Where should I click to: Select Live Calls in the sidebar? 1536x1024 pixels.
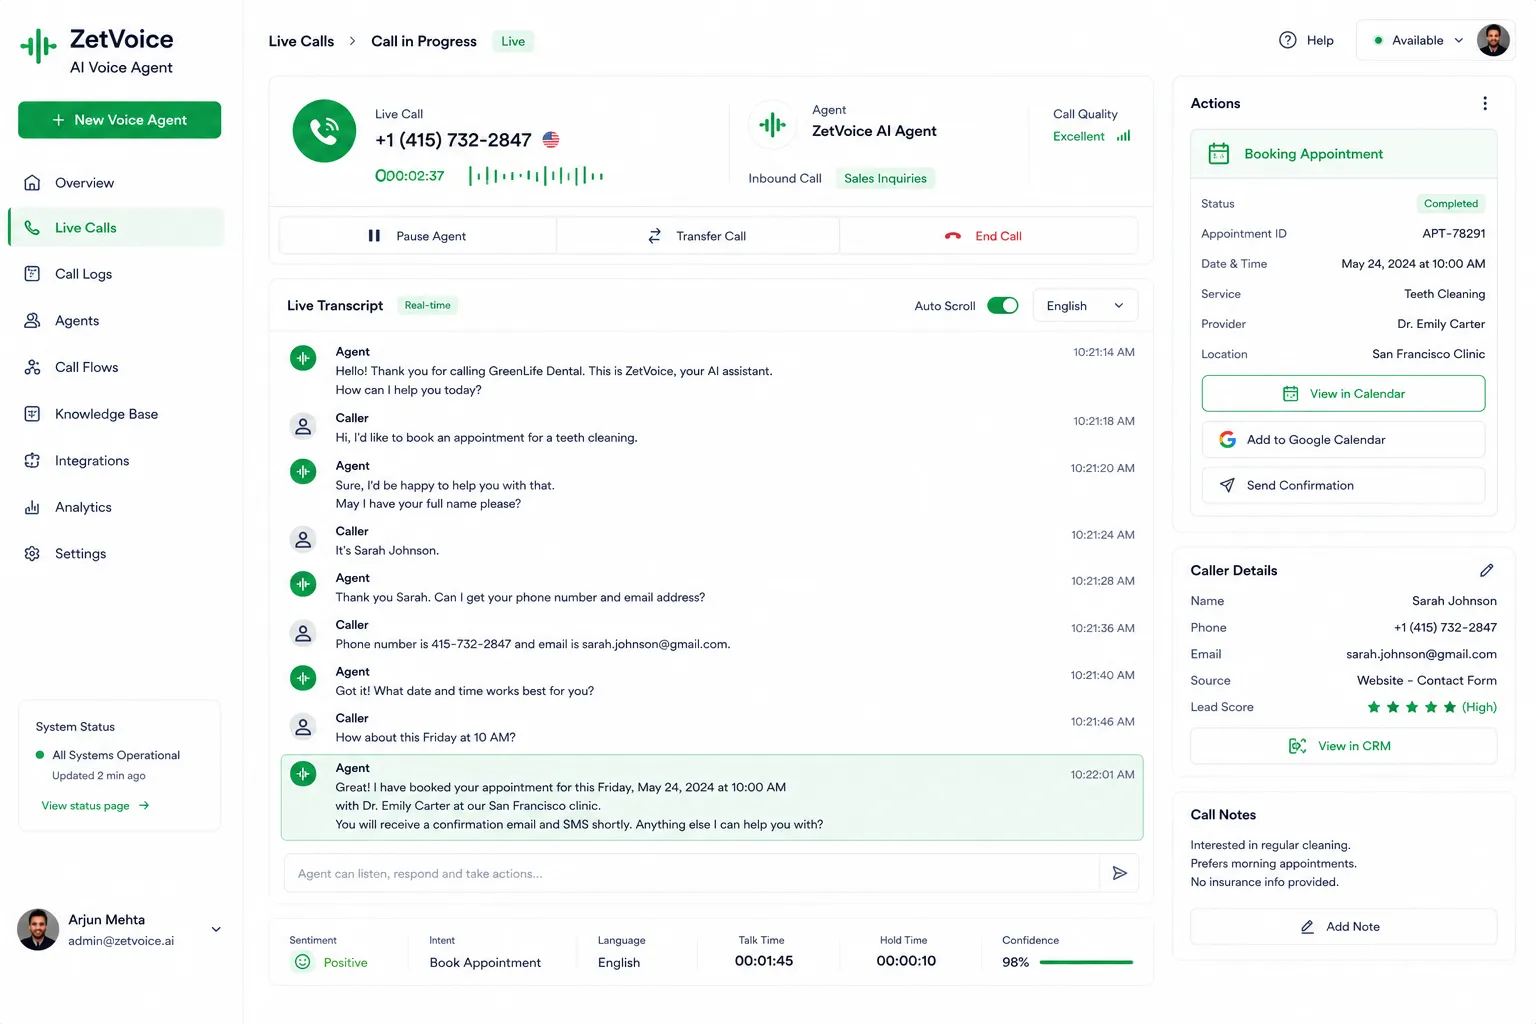pos(116,227)
